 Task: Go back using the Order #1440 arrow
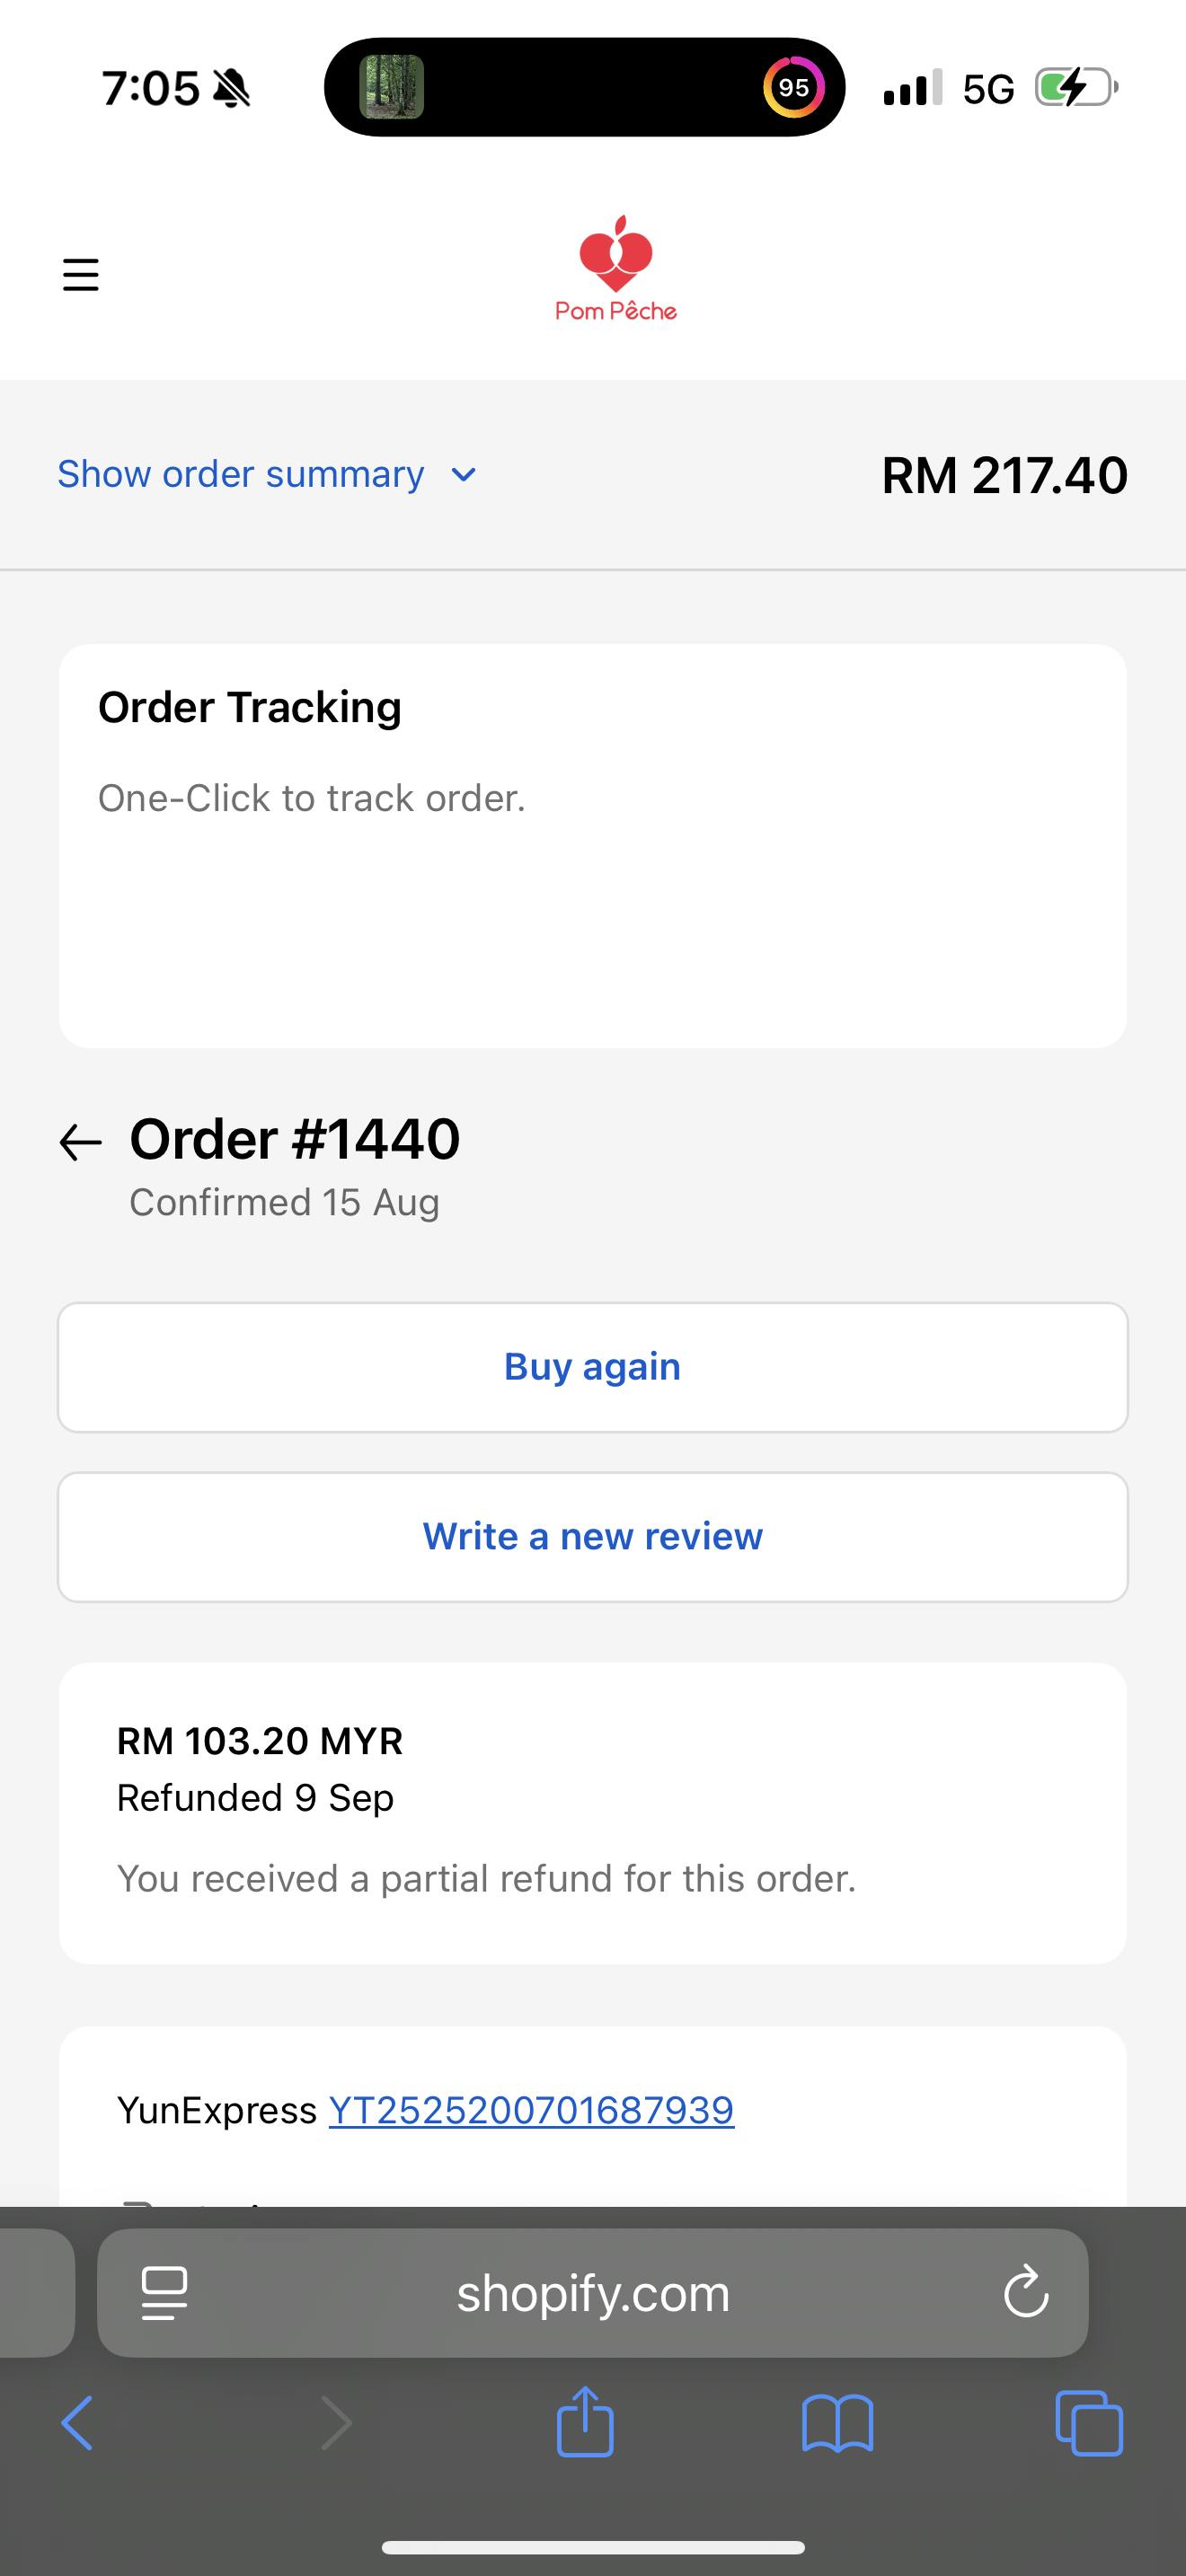[x=81, y=1142]
